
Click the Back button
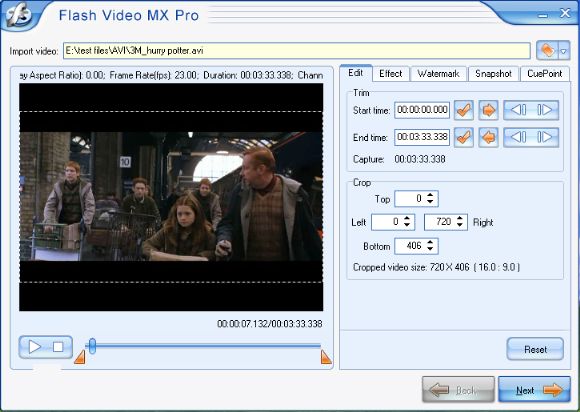click(458, 389)
